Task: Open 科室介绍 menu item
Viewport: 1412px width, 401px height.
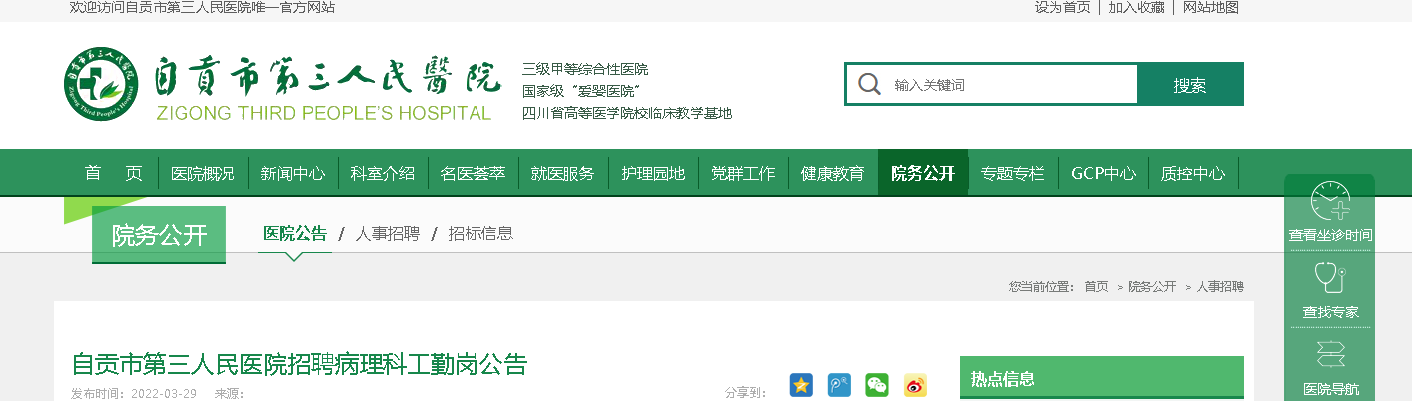Action: click(x=383, y=173)
